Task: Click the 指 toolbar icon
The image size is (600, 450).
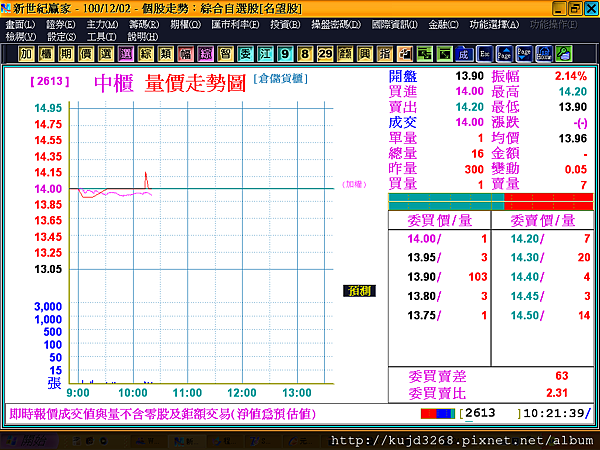Action: point(385,54)
